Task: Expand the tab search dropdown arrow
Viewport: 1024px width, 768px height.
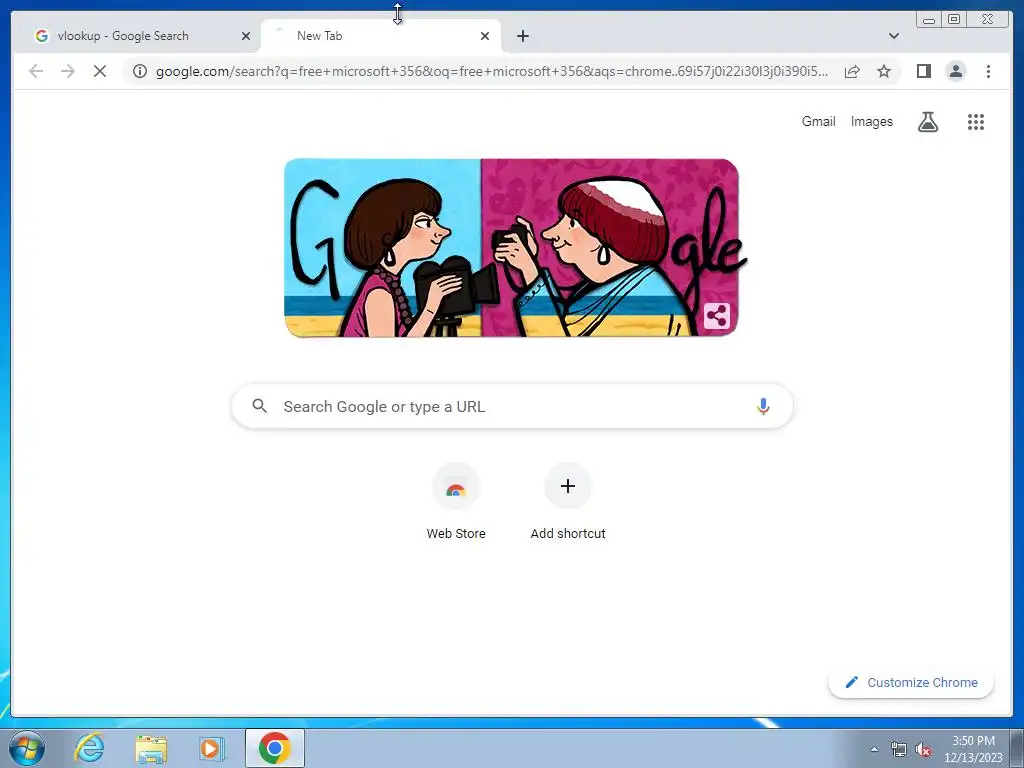Action: [x=893, y=36]
